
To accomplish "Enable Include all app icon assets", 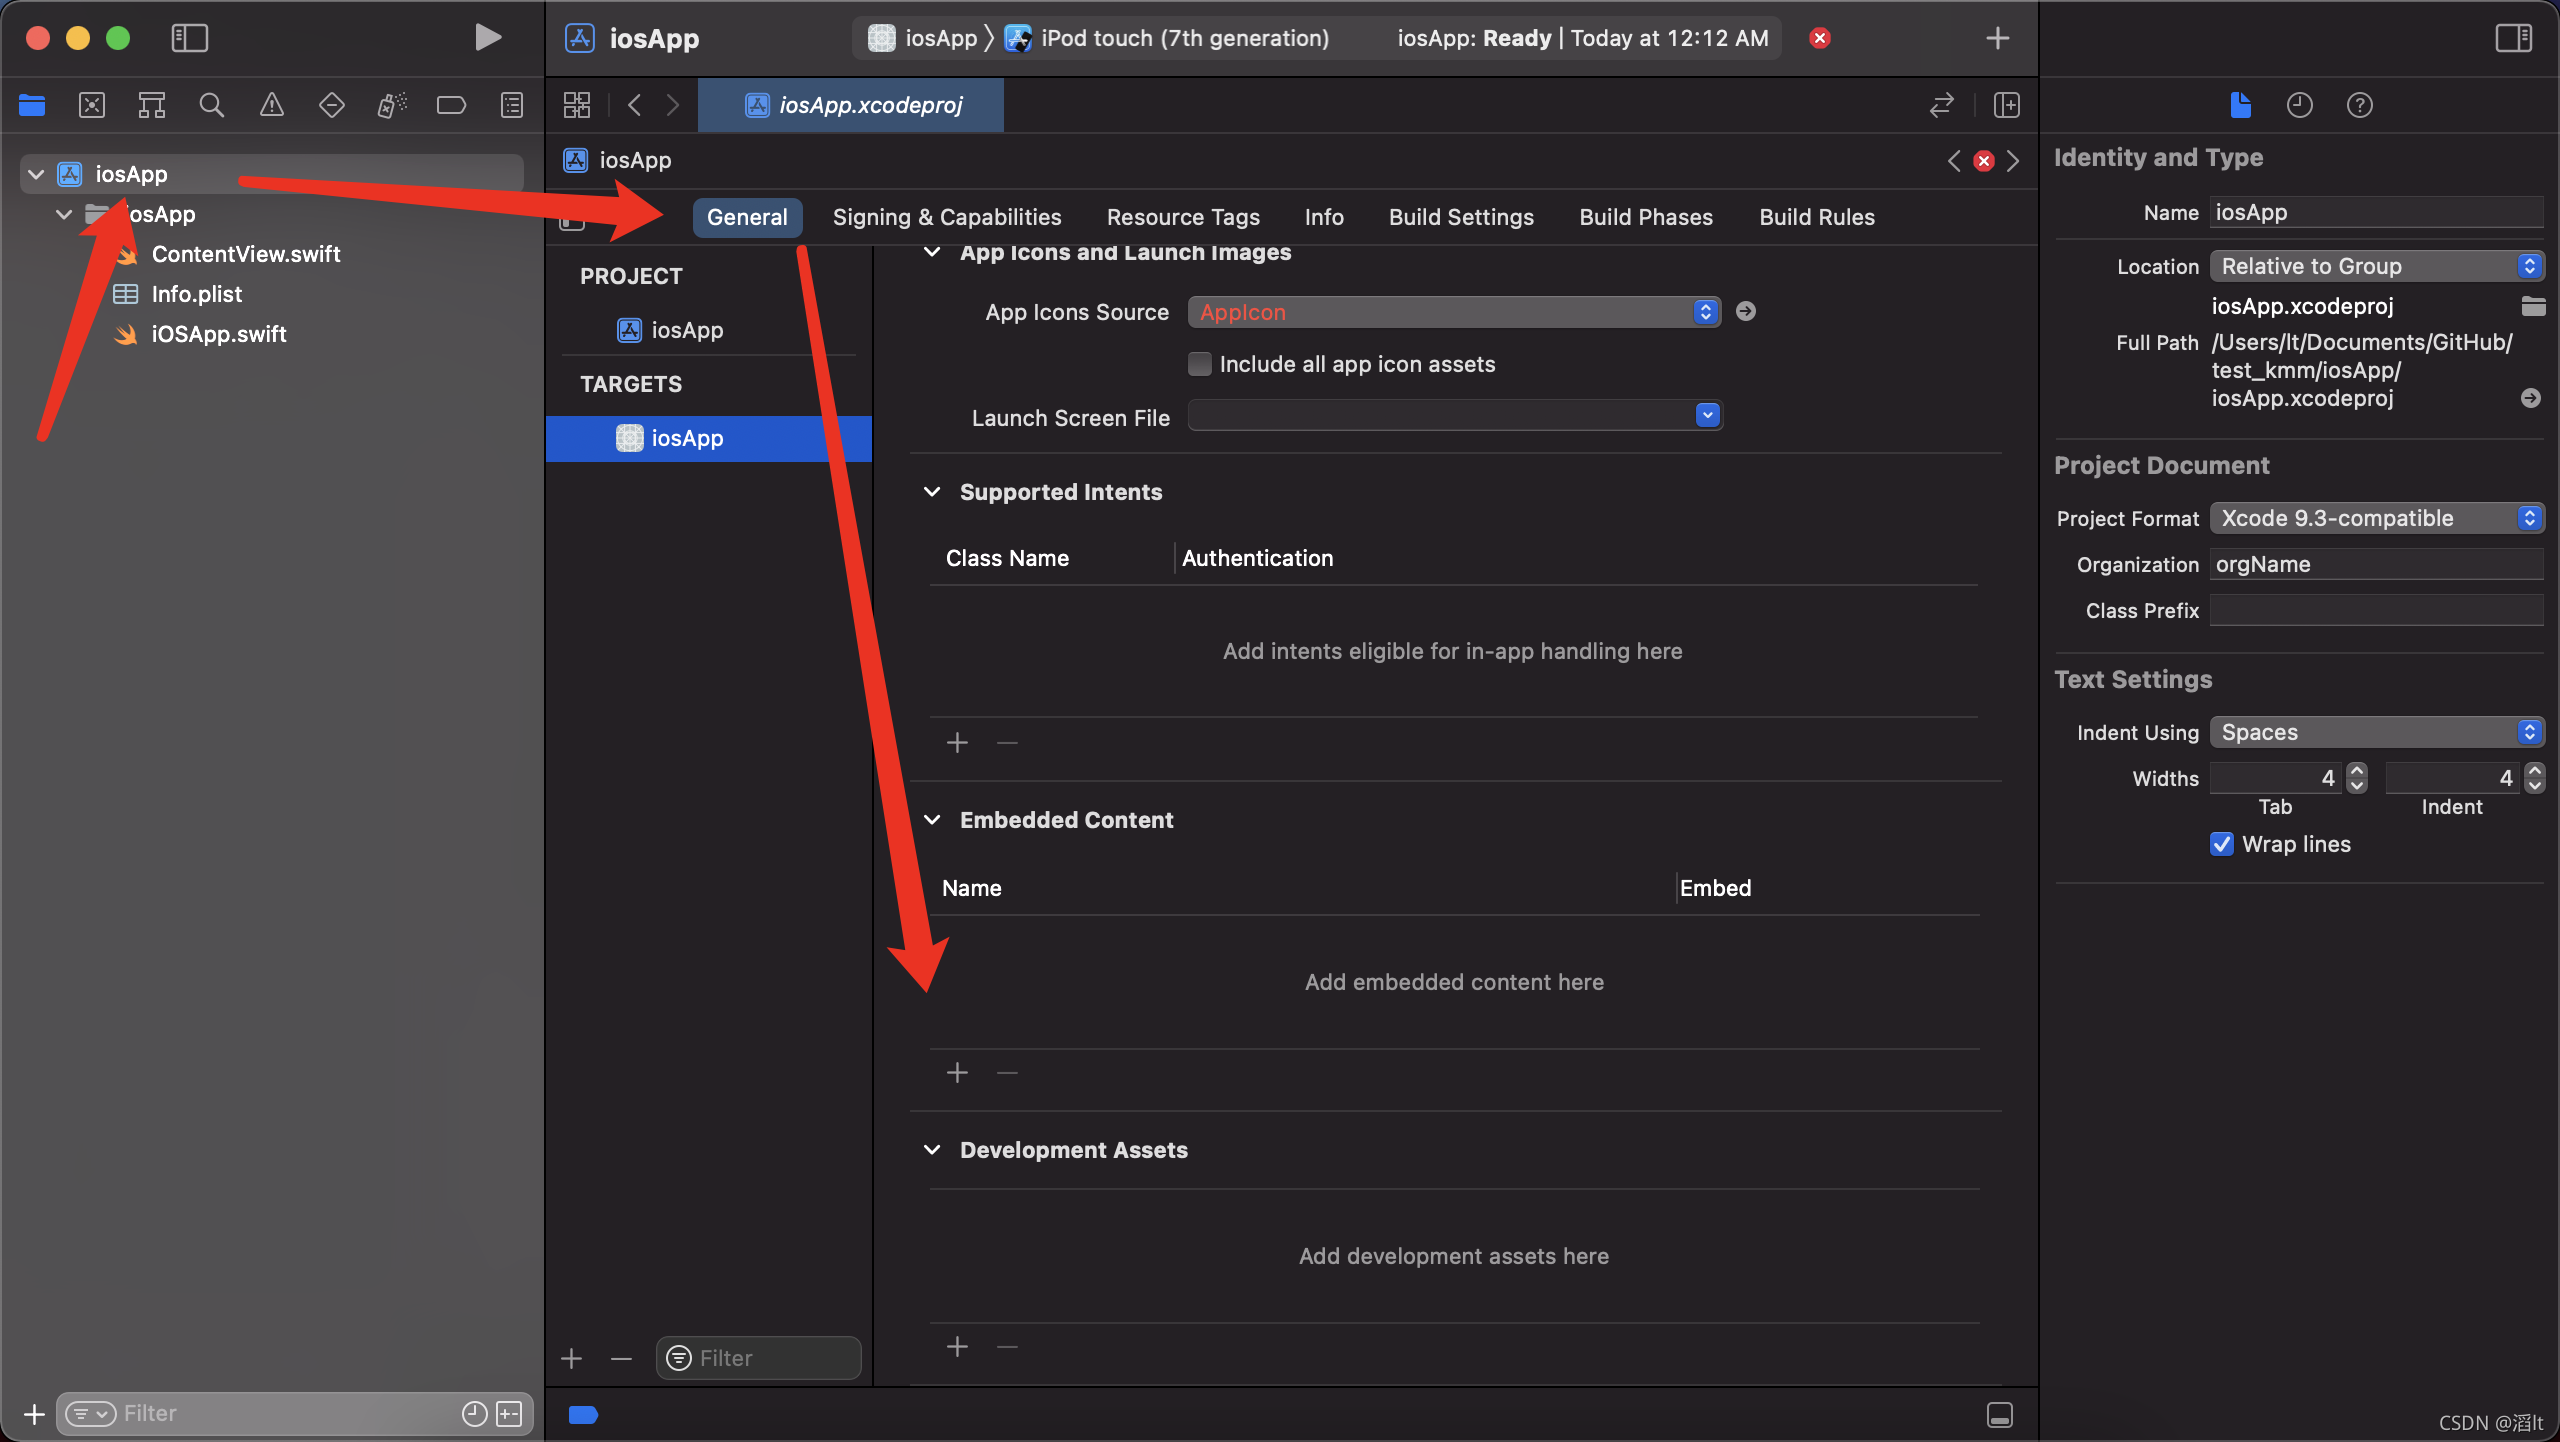I will 1199,364.
